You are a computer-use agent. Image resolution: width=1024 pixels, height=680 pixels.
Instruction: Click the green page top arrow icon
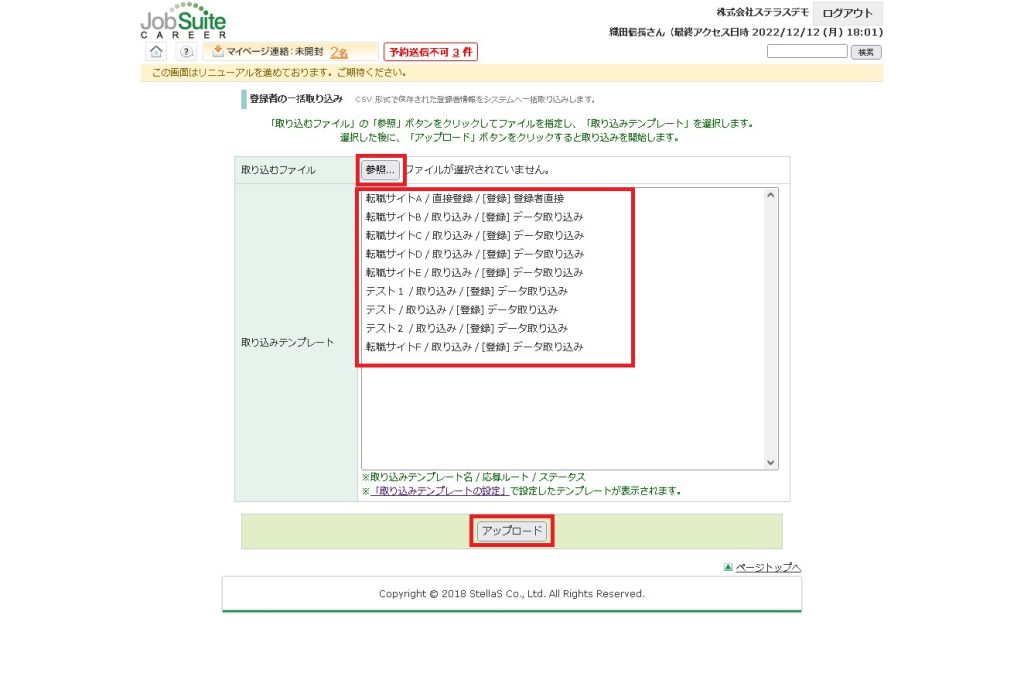728,568
